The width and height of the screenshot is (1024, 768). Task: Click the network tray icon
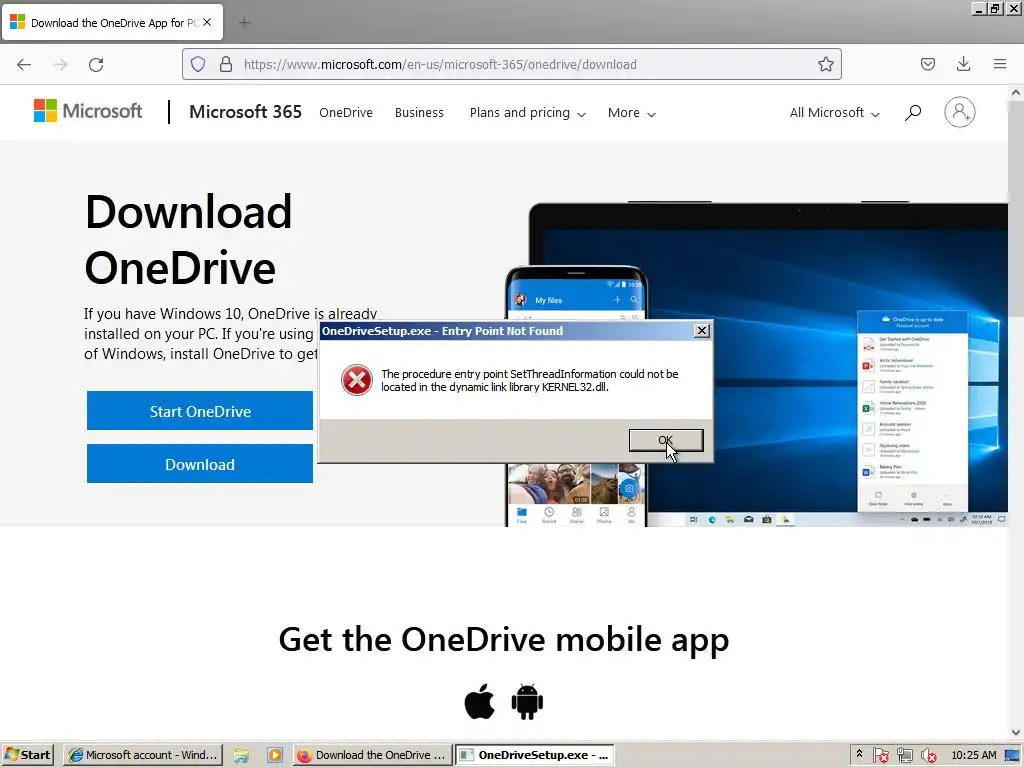(904, 756)
